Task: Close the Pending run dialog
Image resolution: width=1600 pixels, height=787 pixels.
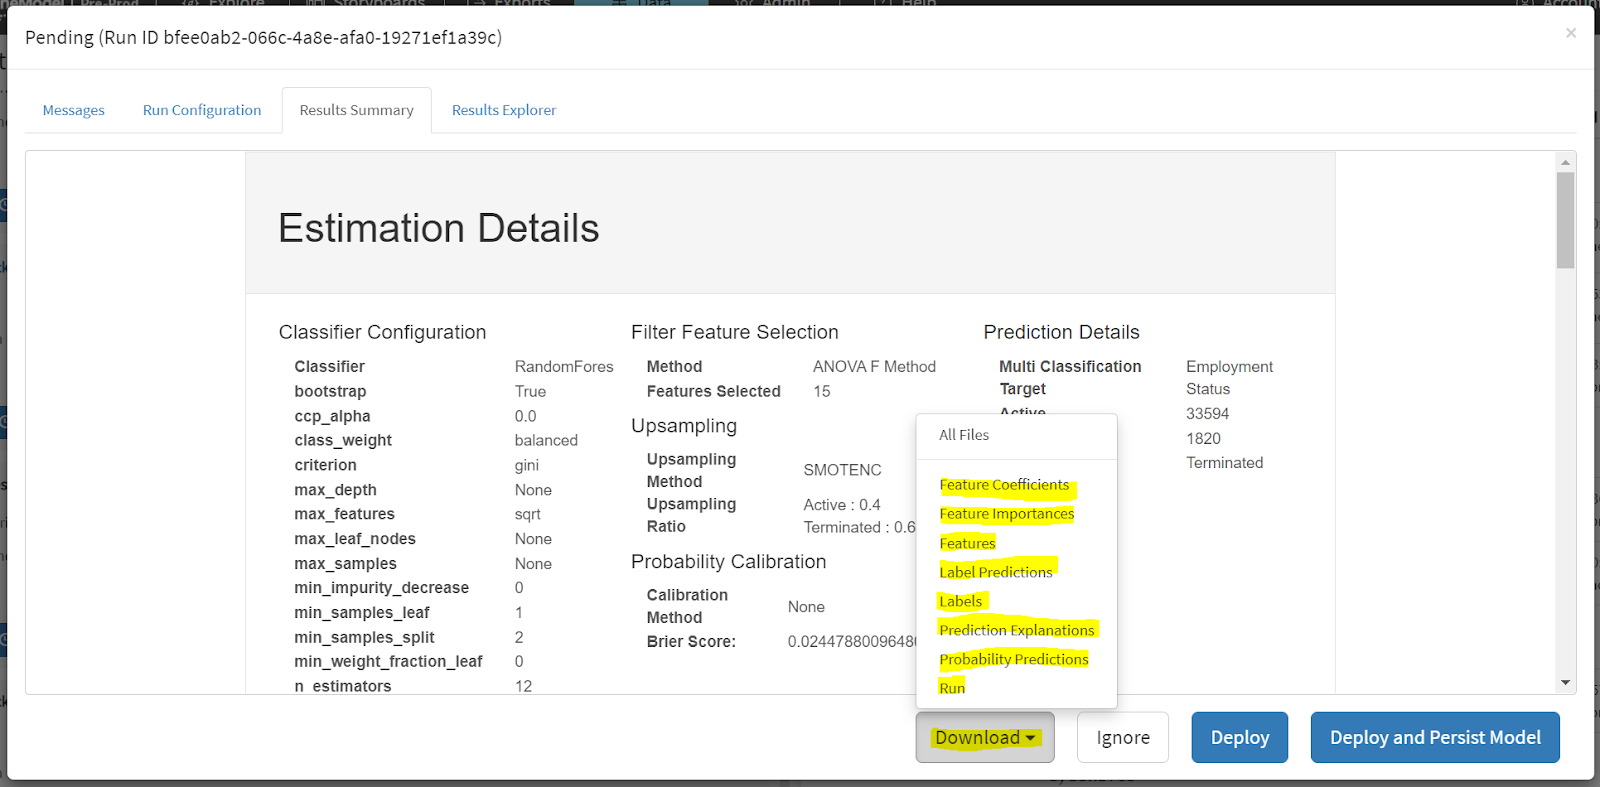Action: [x=1570, y=33]
